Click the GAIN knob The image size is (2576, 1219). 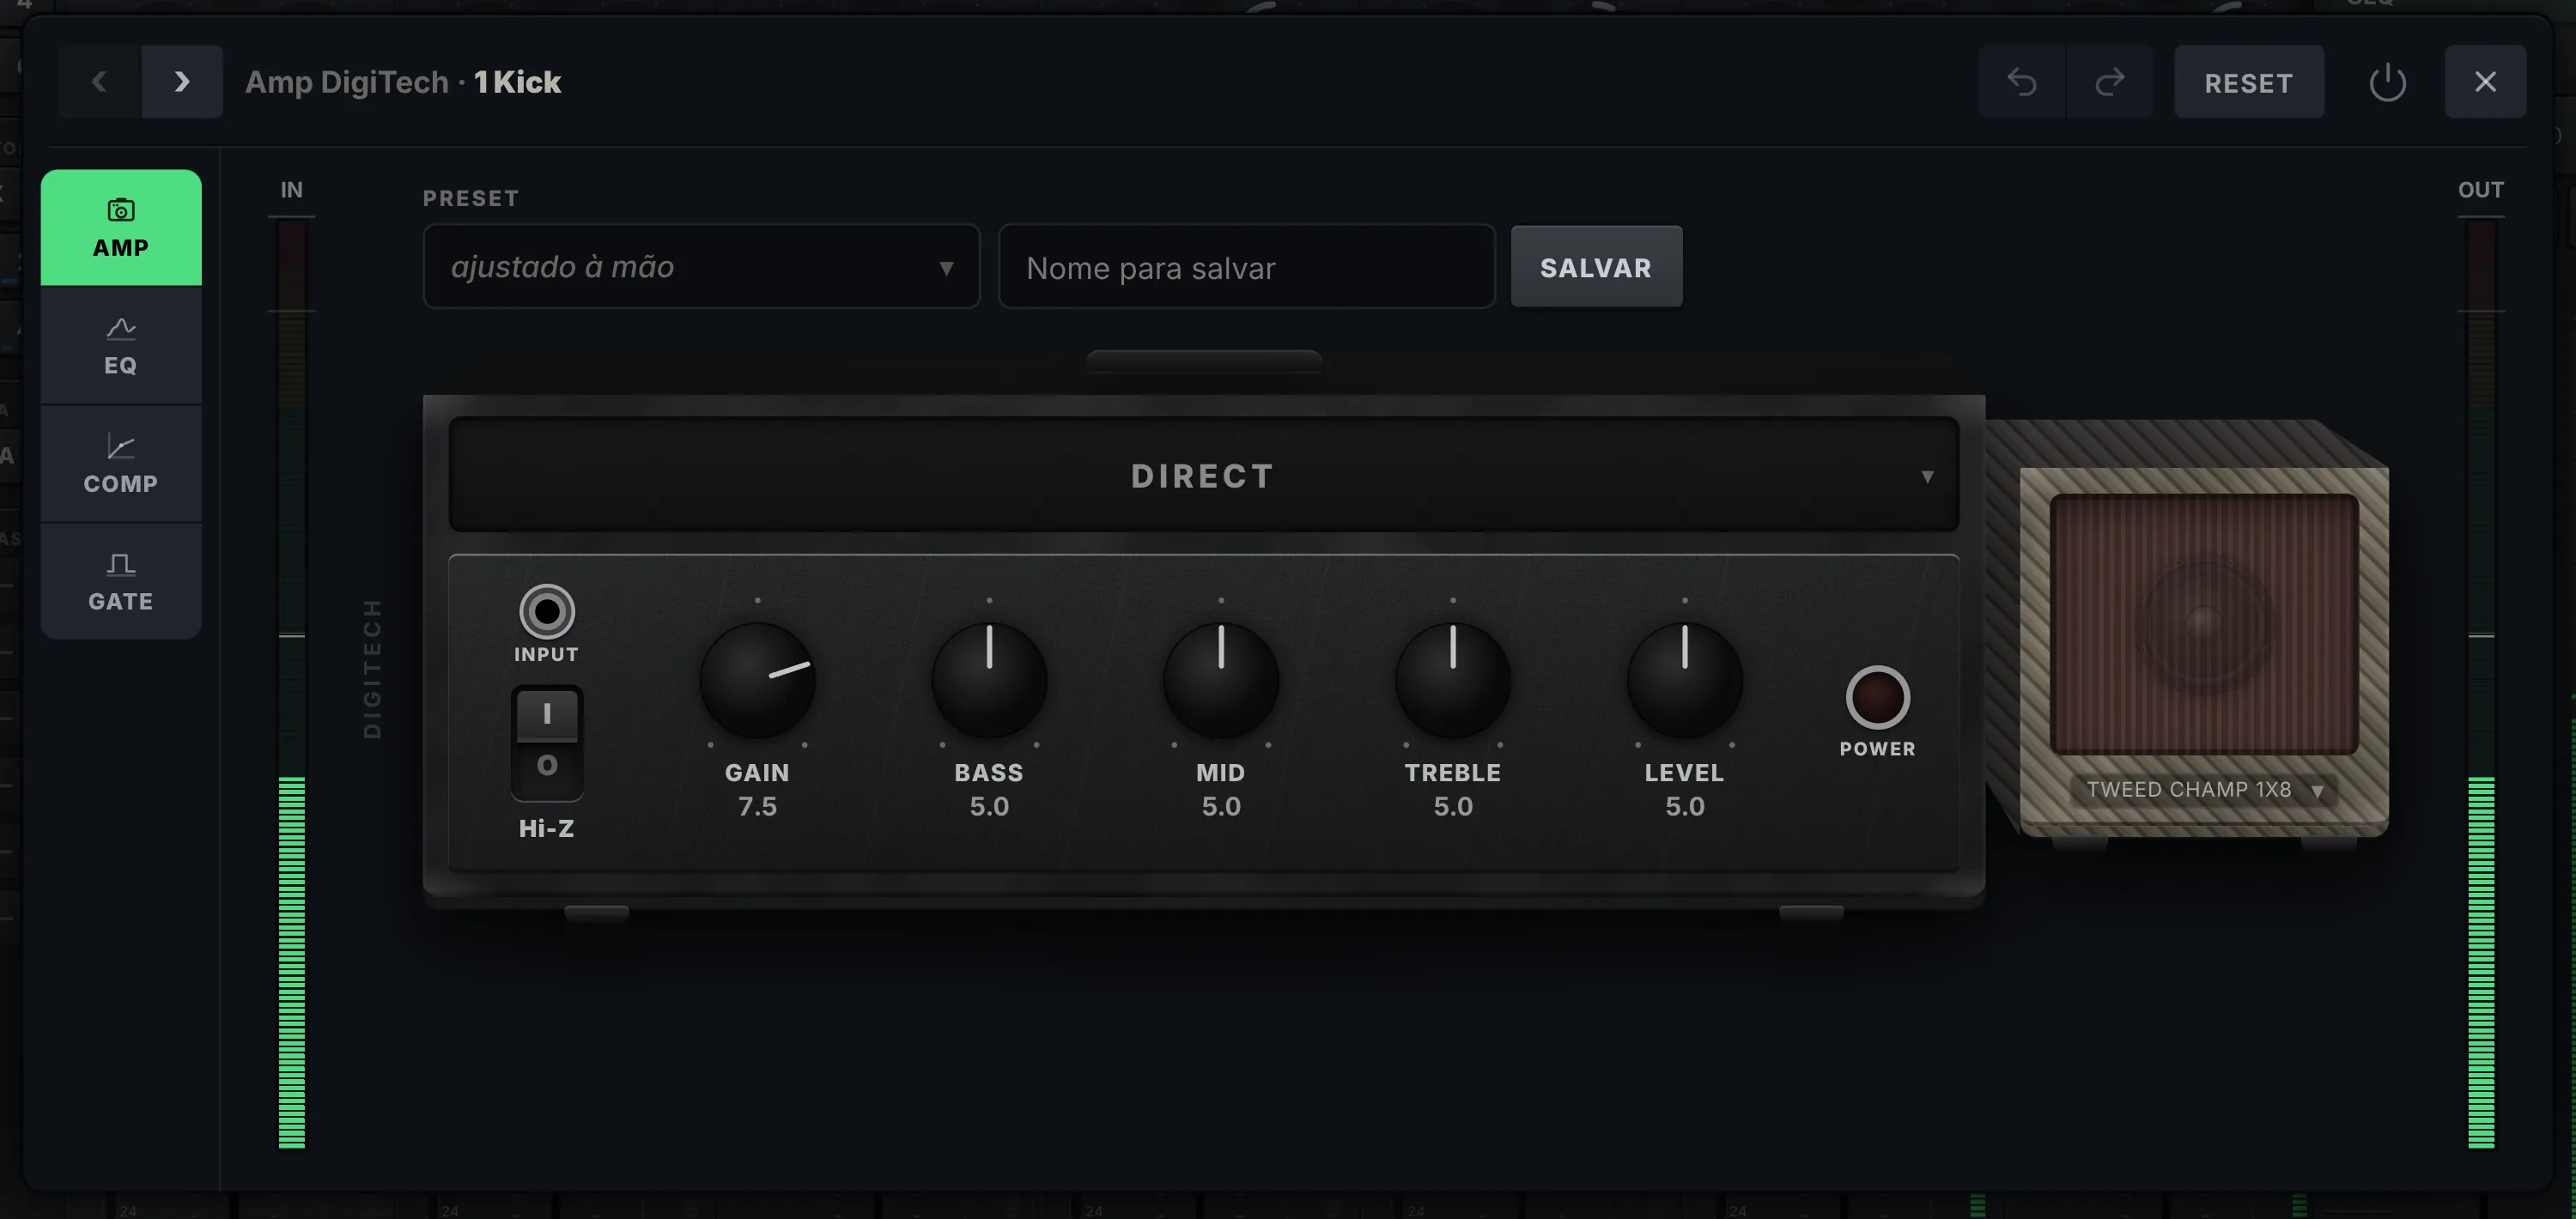[757, 680]
